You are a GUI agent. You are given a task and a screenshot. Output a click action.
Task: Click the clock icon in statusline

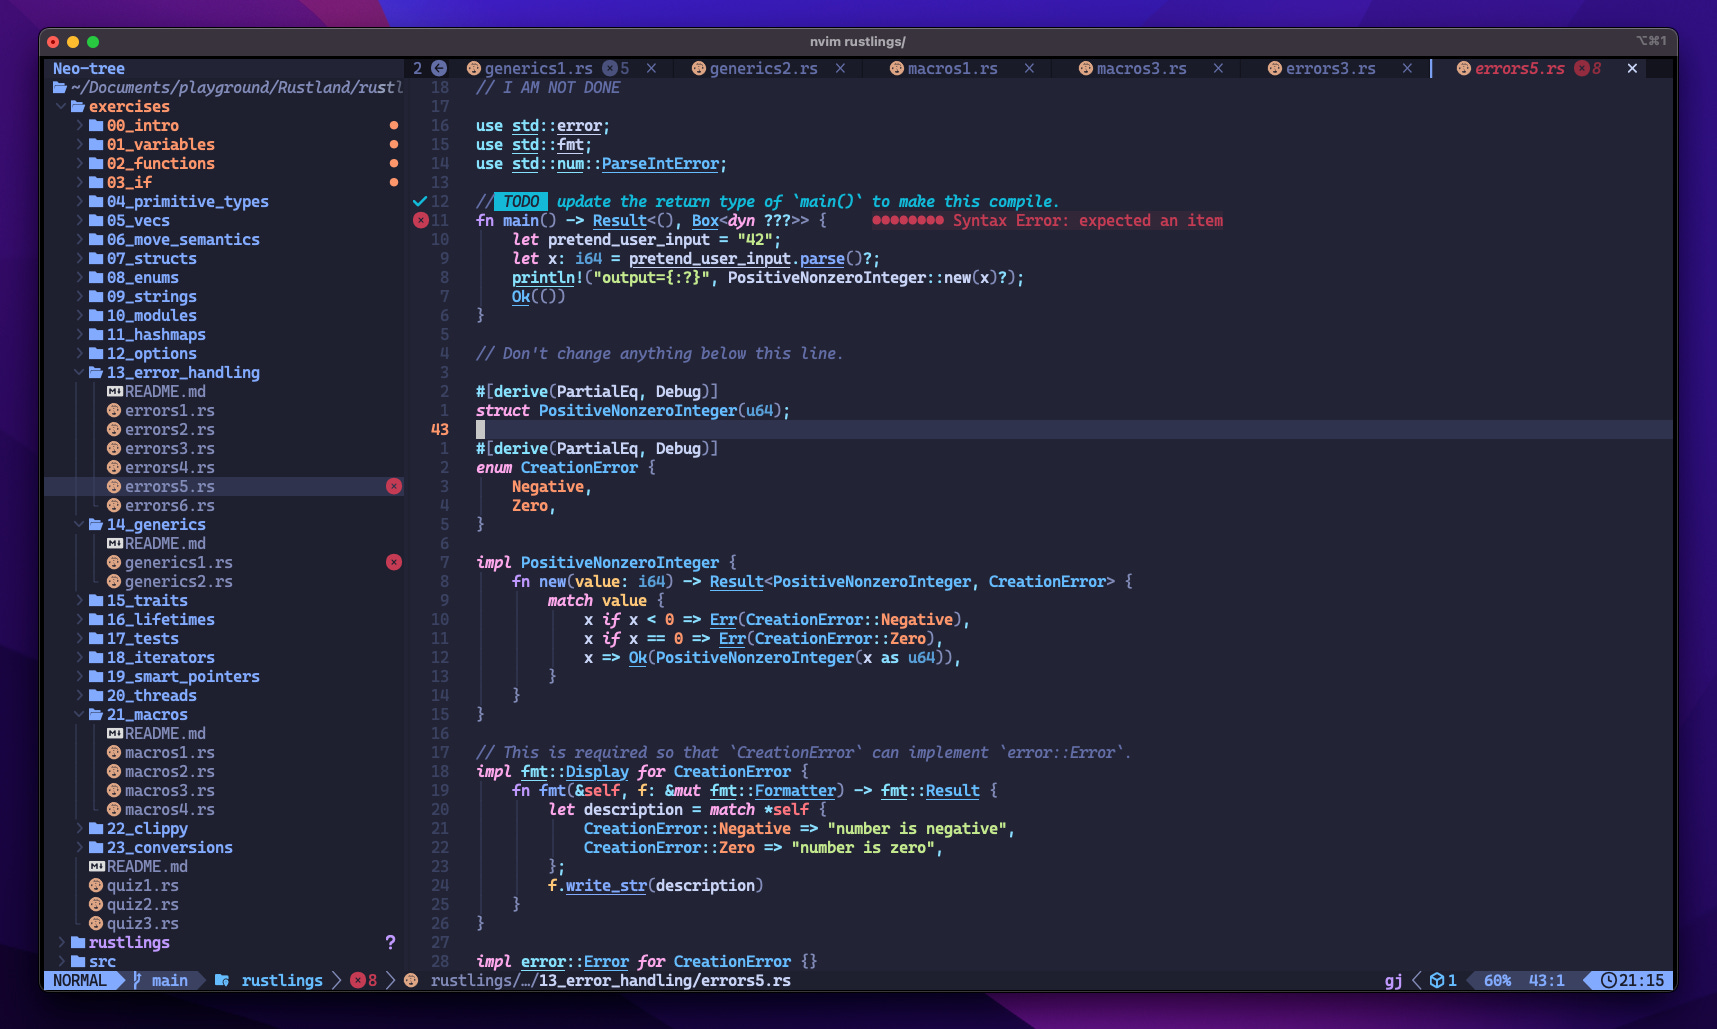pos(1609,980)
